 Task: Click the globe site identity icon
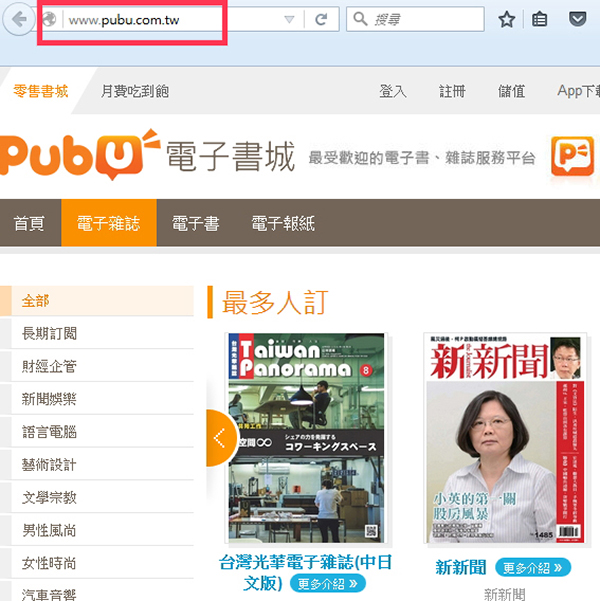coord(49,19)
